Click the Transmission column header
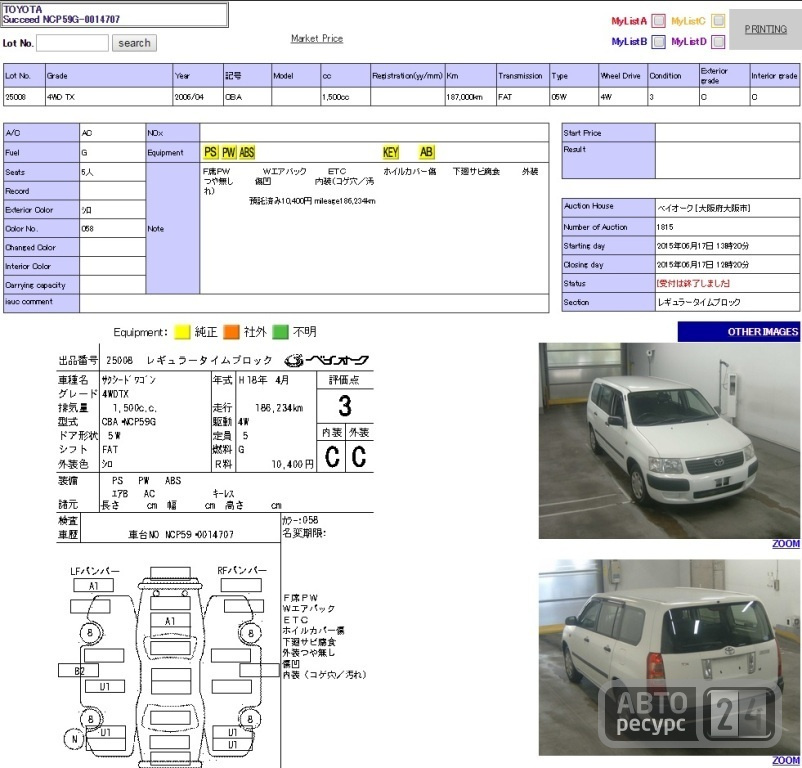The image size is (802, 768). coord(523,76)
